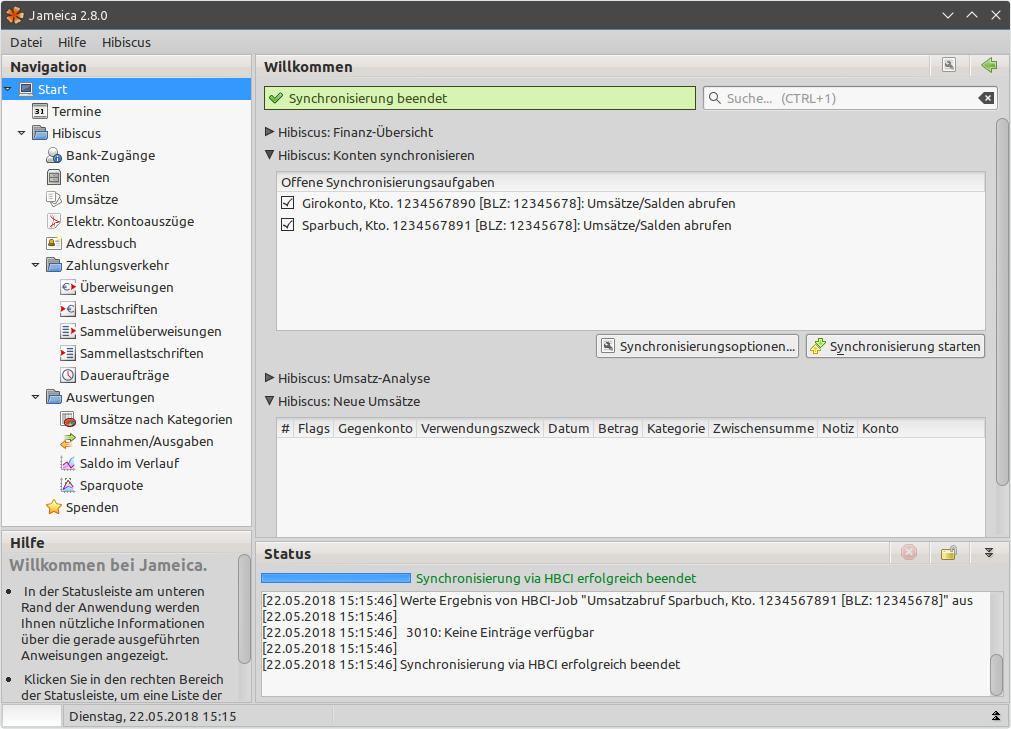Click the Sparquote chart icon
Image resolution: width=1011 pixels, height=729 pixels.
click(68, 485)
